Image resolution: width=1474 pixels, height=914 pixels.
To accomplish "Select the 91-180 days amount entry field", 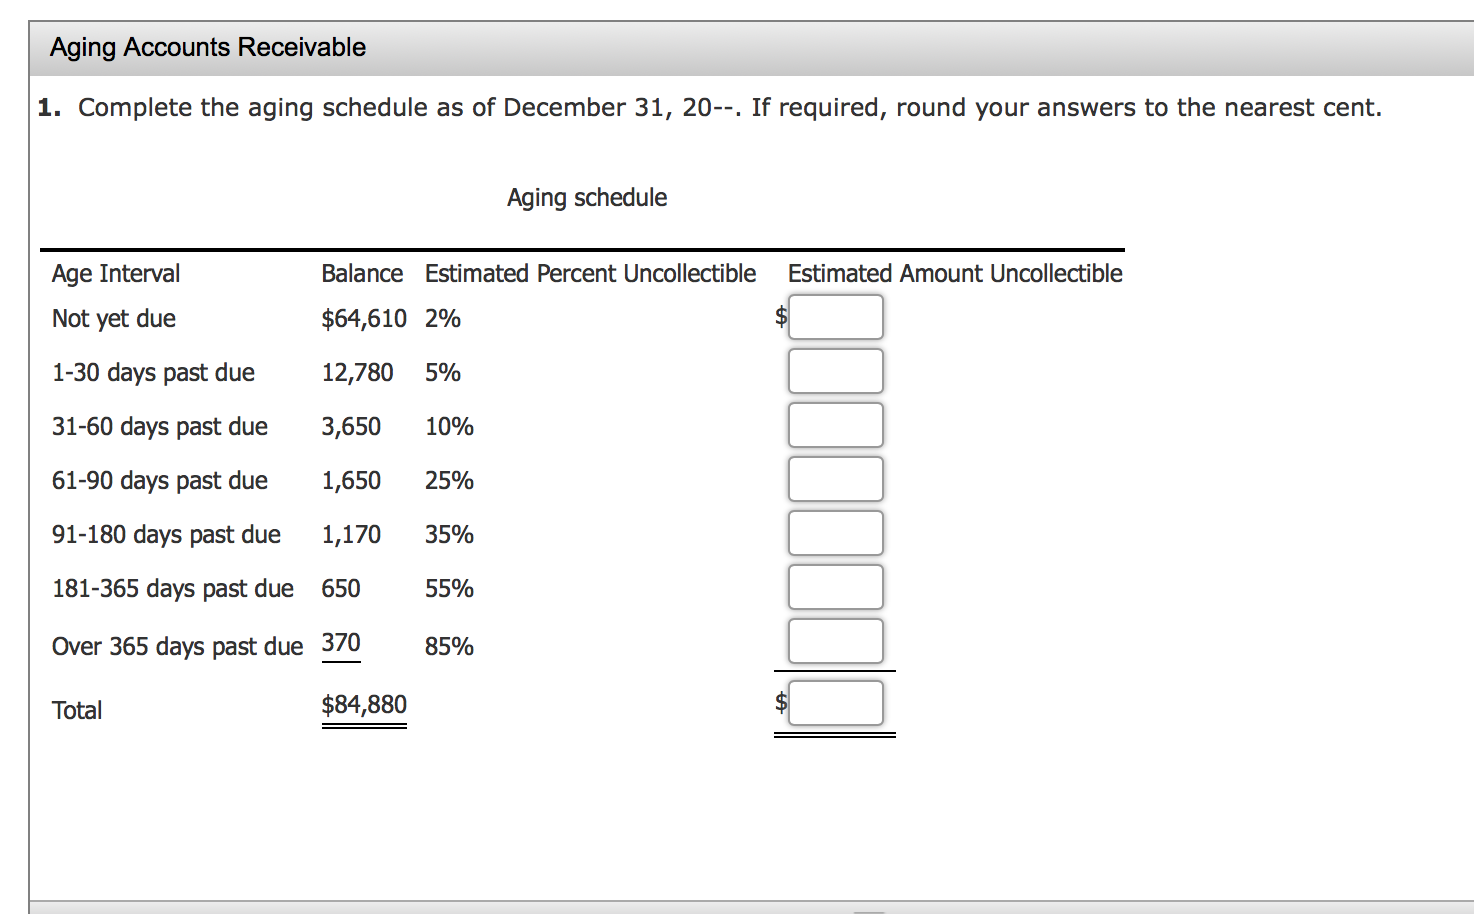I will pyautogui.click(x=835, y=533).
